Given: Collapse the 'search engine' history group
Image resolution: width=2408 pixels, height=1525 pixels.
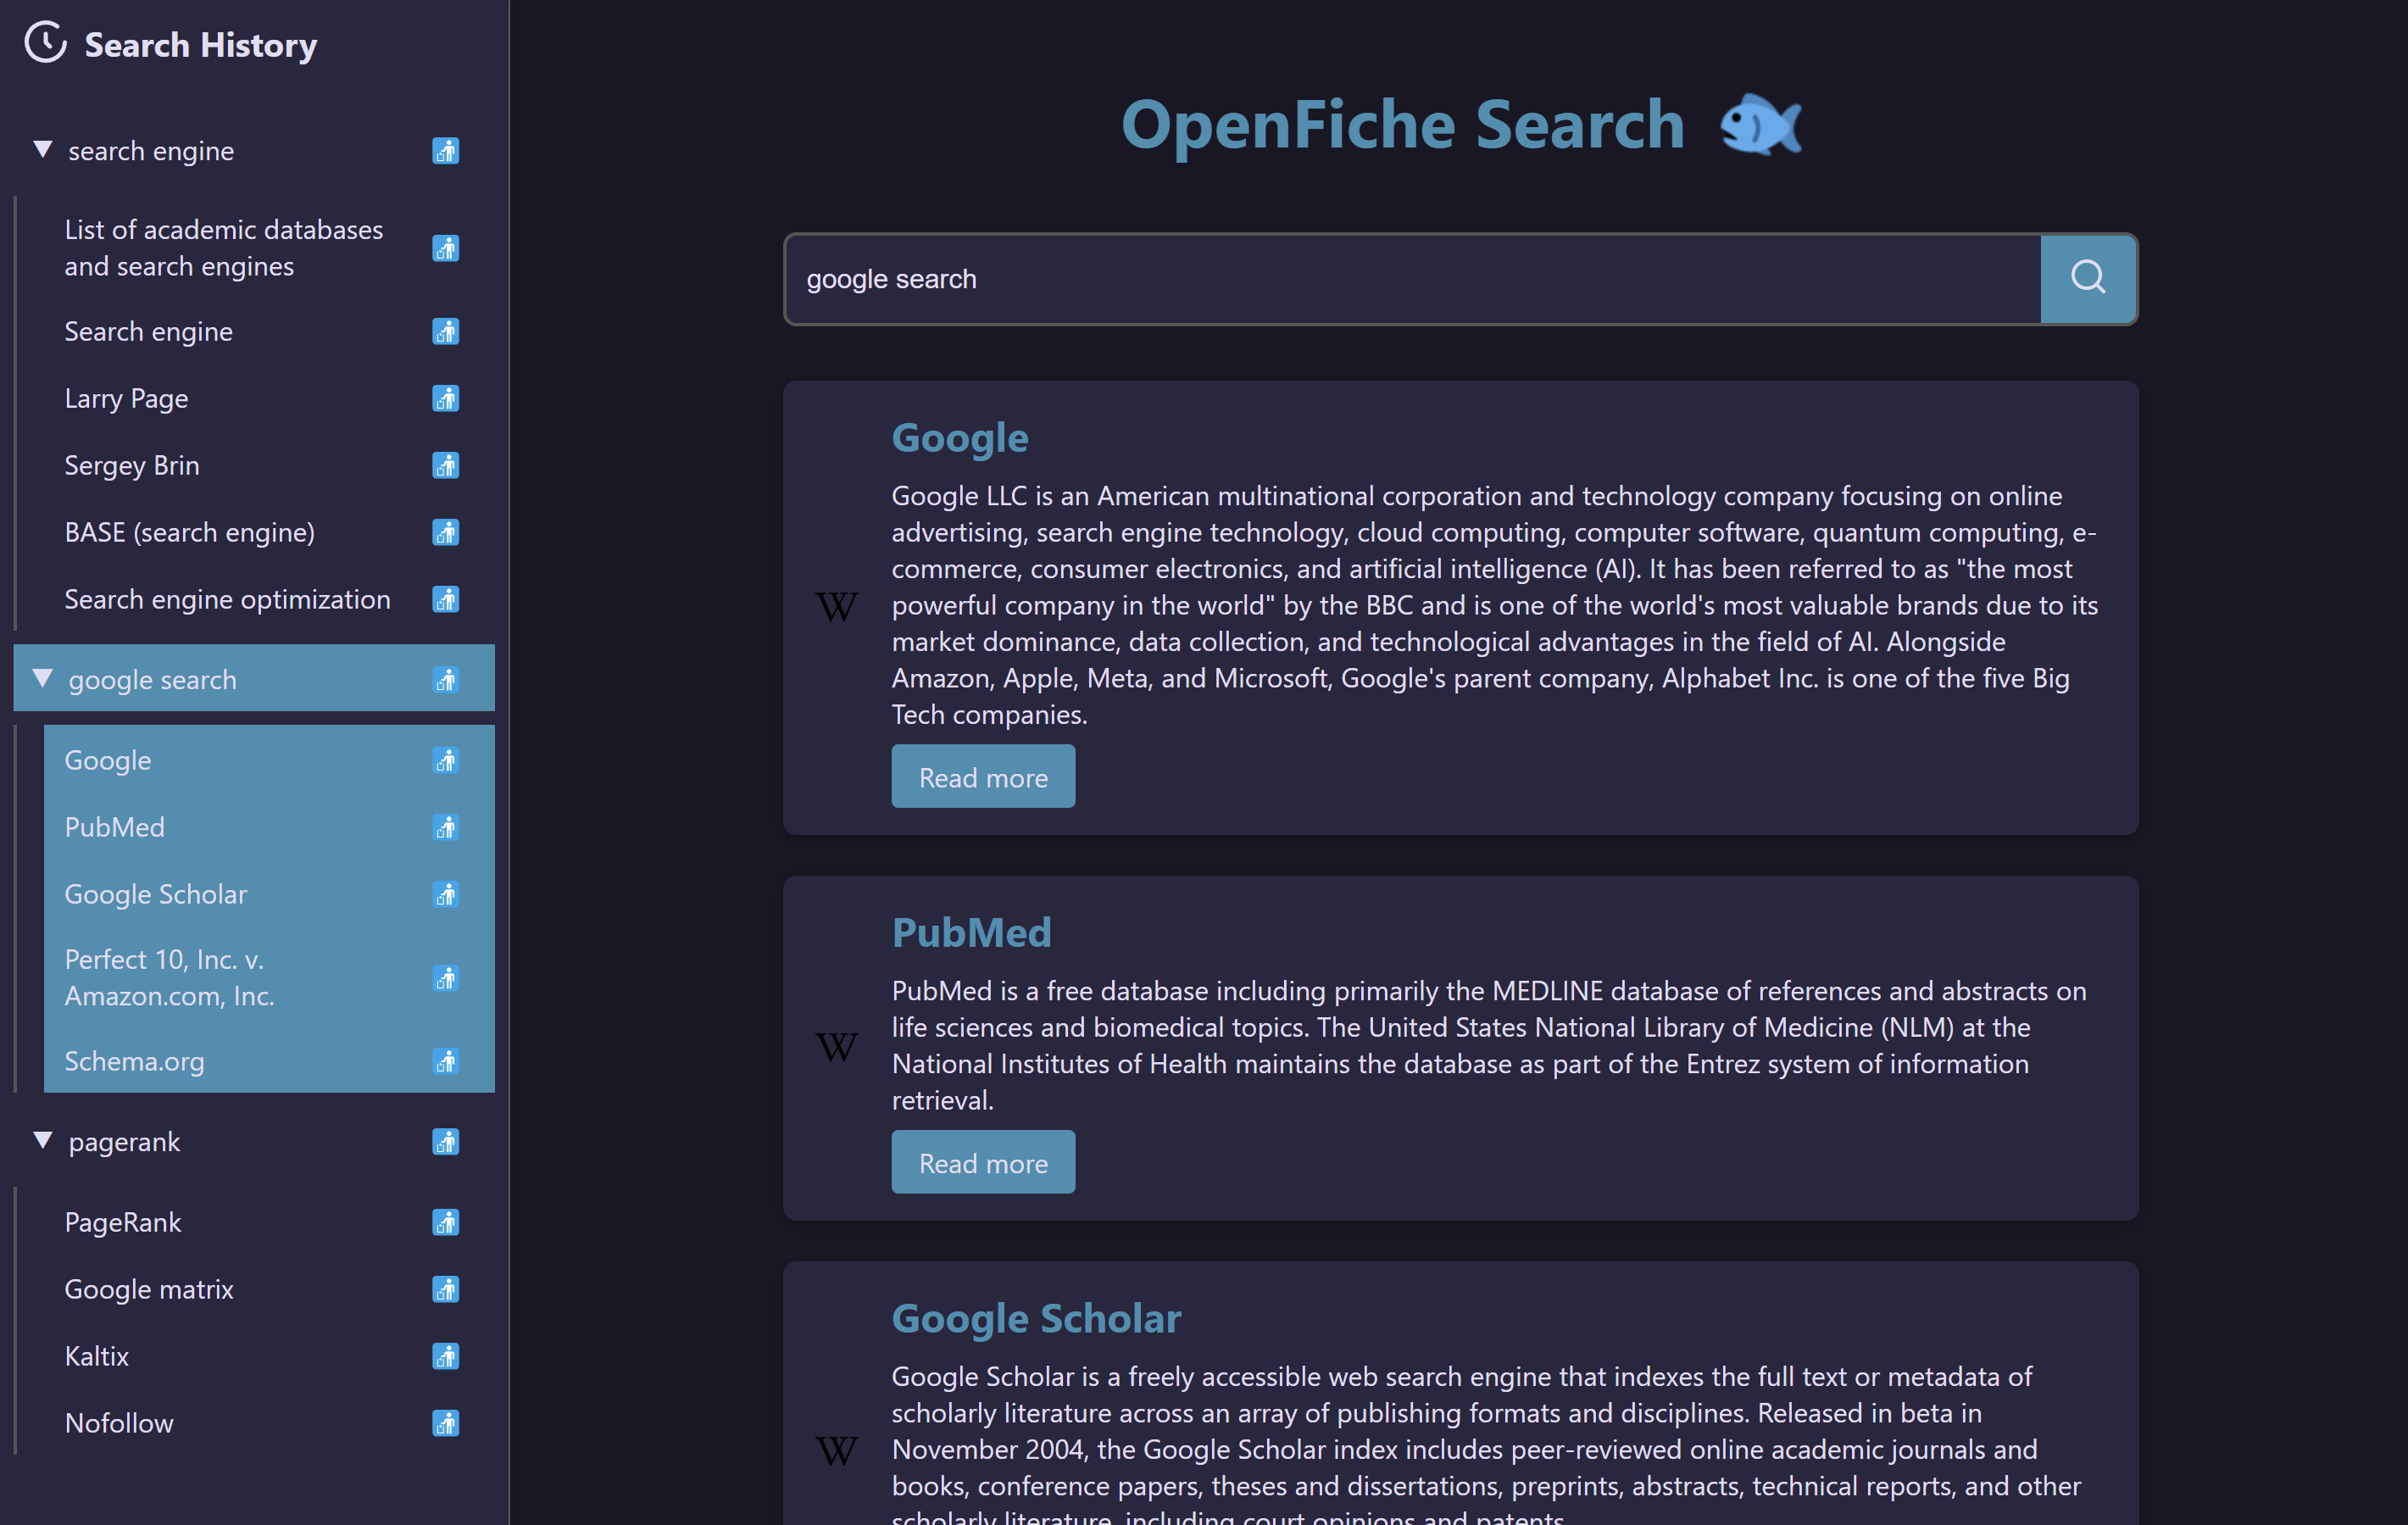Looking at the screenshot, I should click(43, 150).
